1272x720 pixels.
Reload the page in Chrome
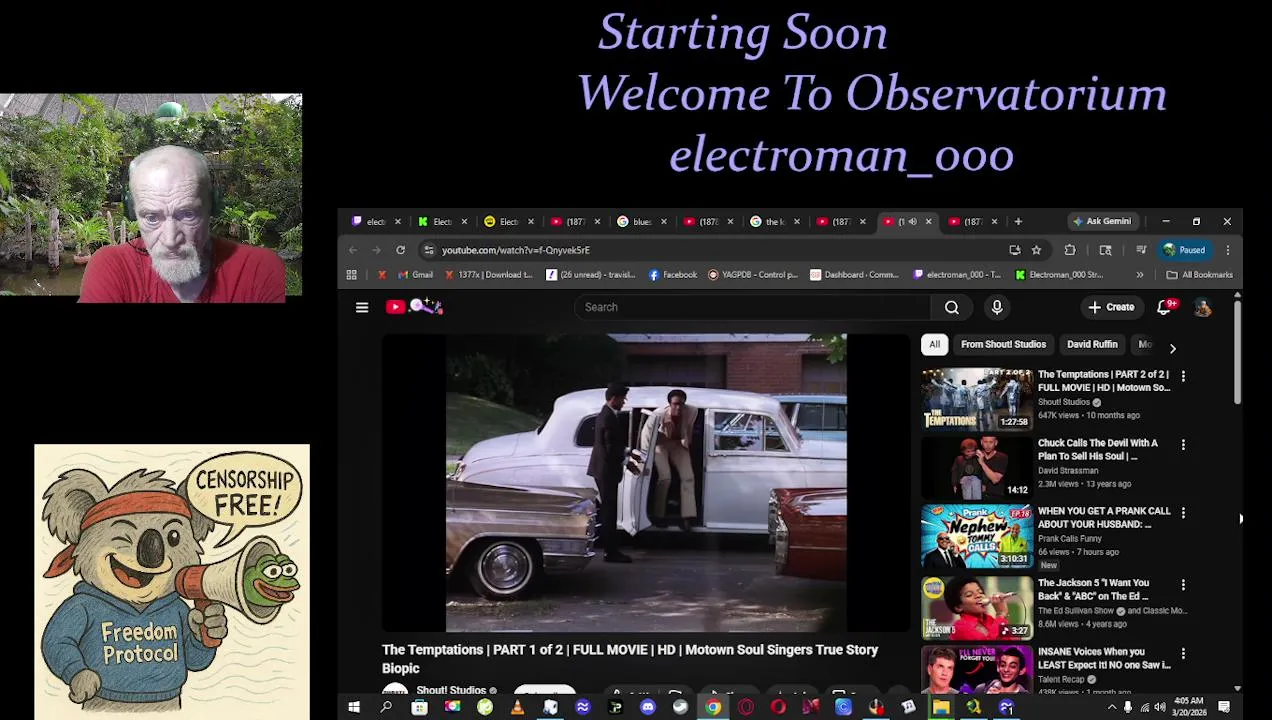click(x=400, y=250)
